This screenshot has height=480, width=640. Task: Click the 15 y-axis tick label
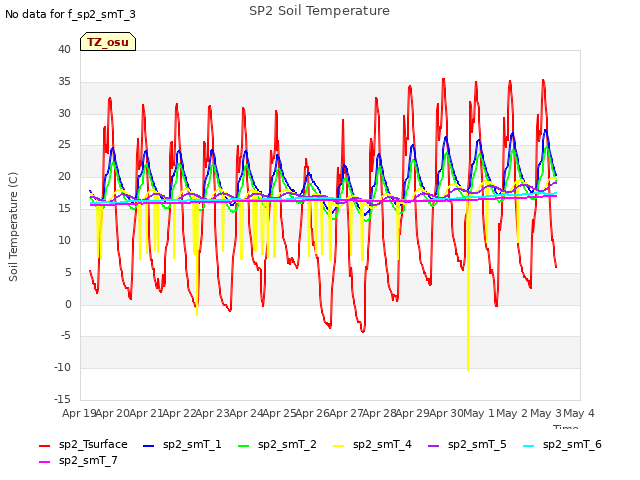64,208
